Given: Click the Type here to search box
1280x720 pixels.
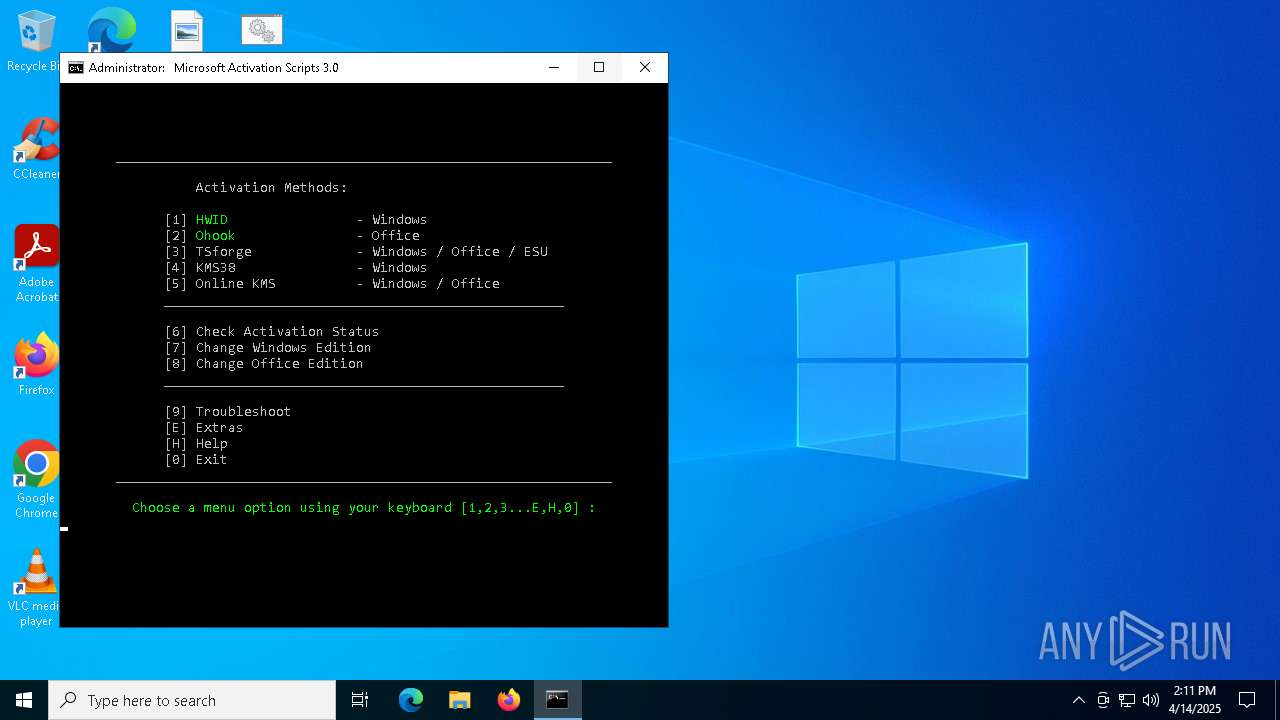Looking at the screenshot, I should [x=192, y=700].
